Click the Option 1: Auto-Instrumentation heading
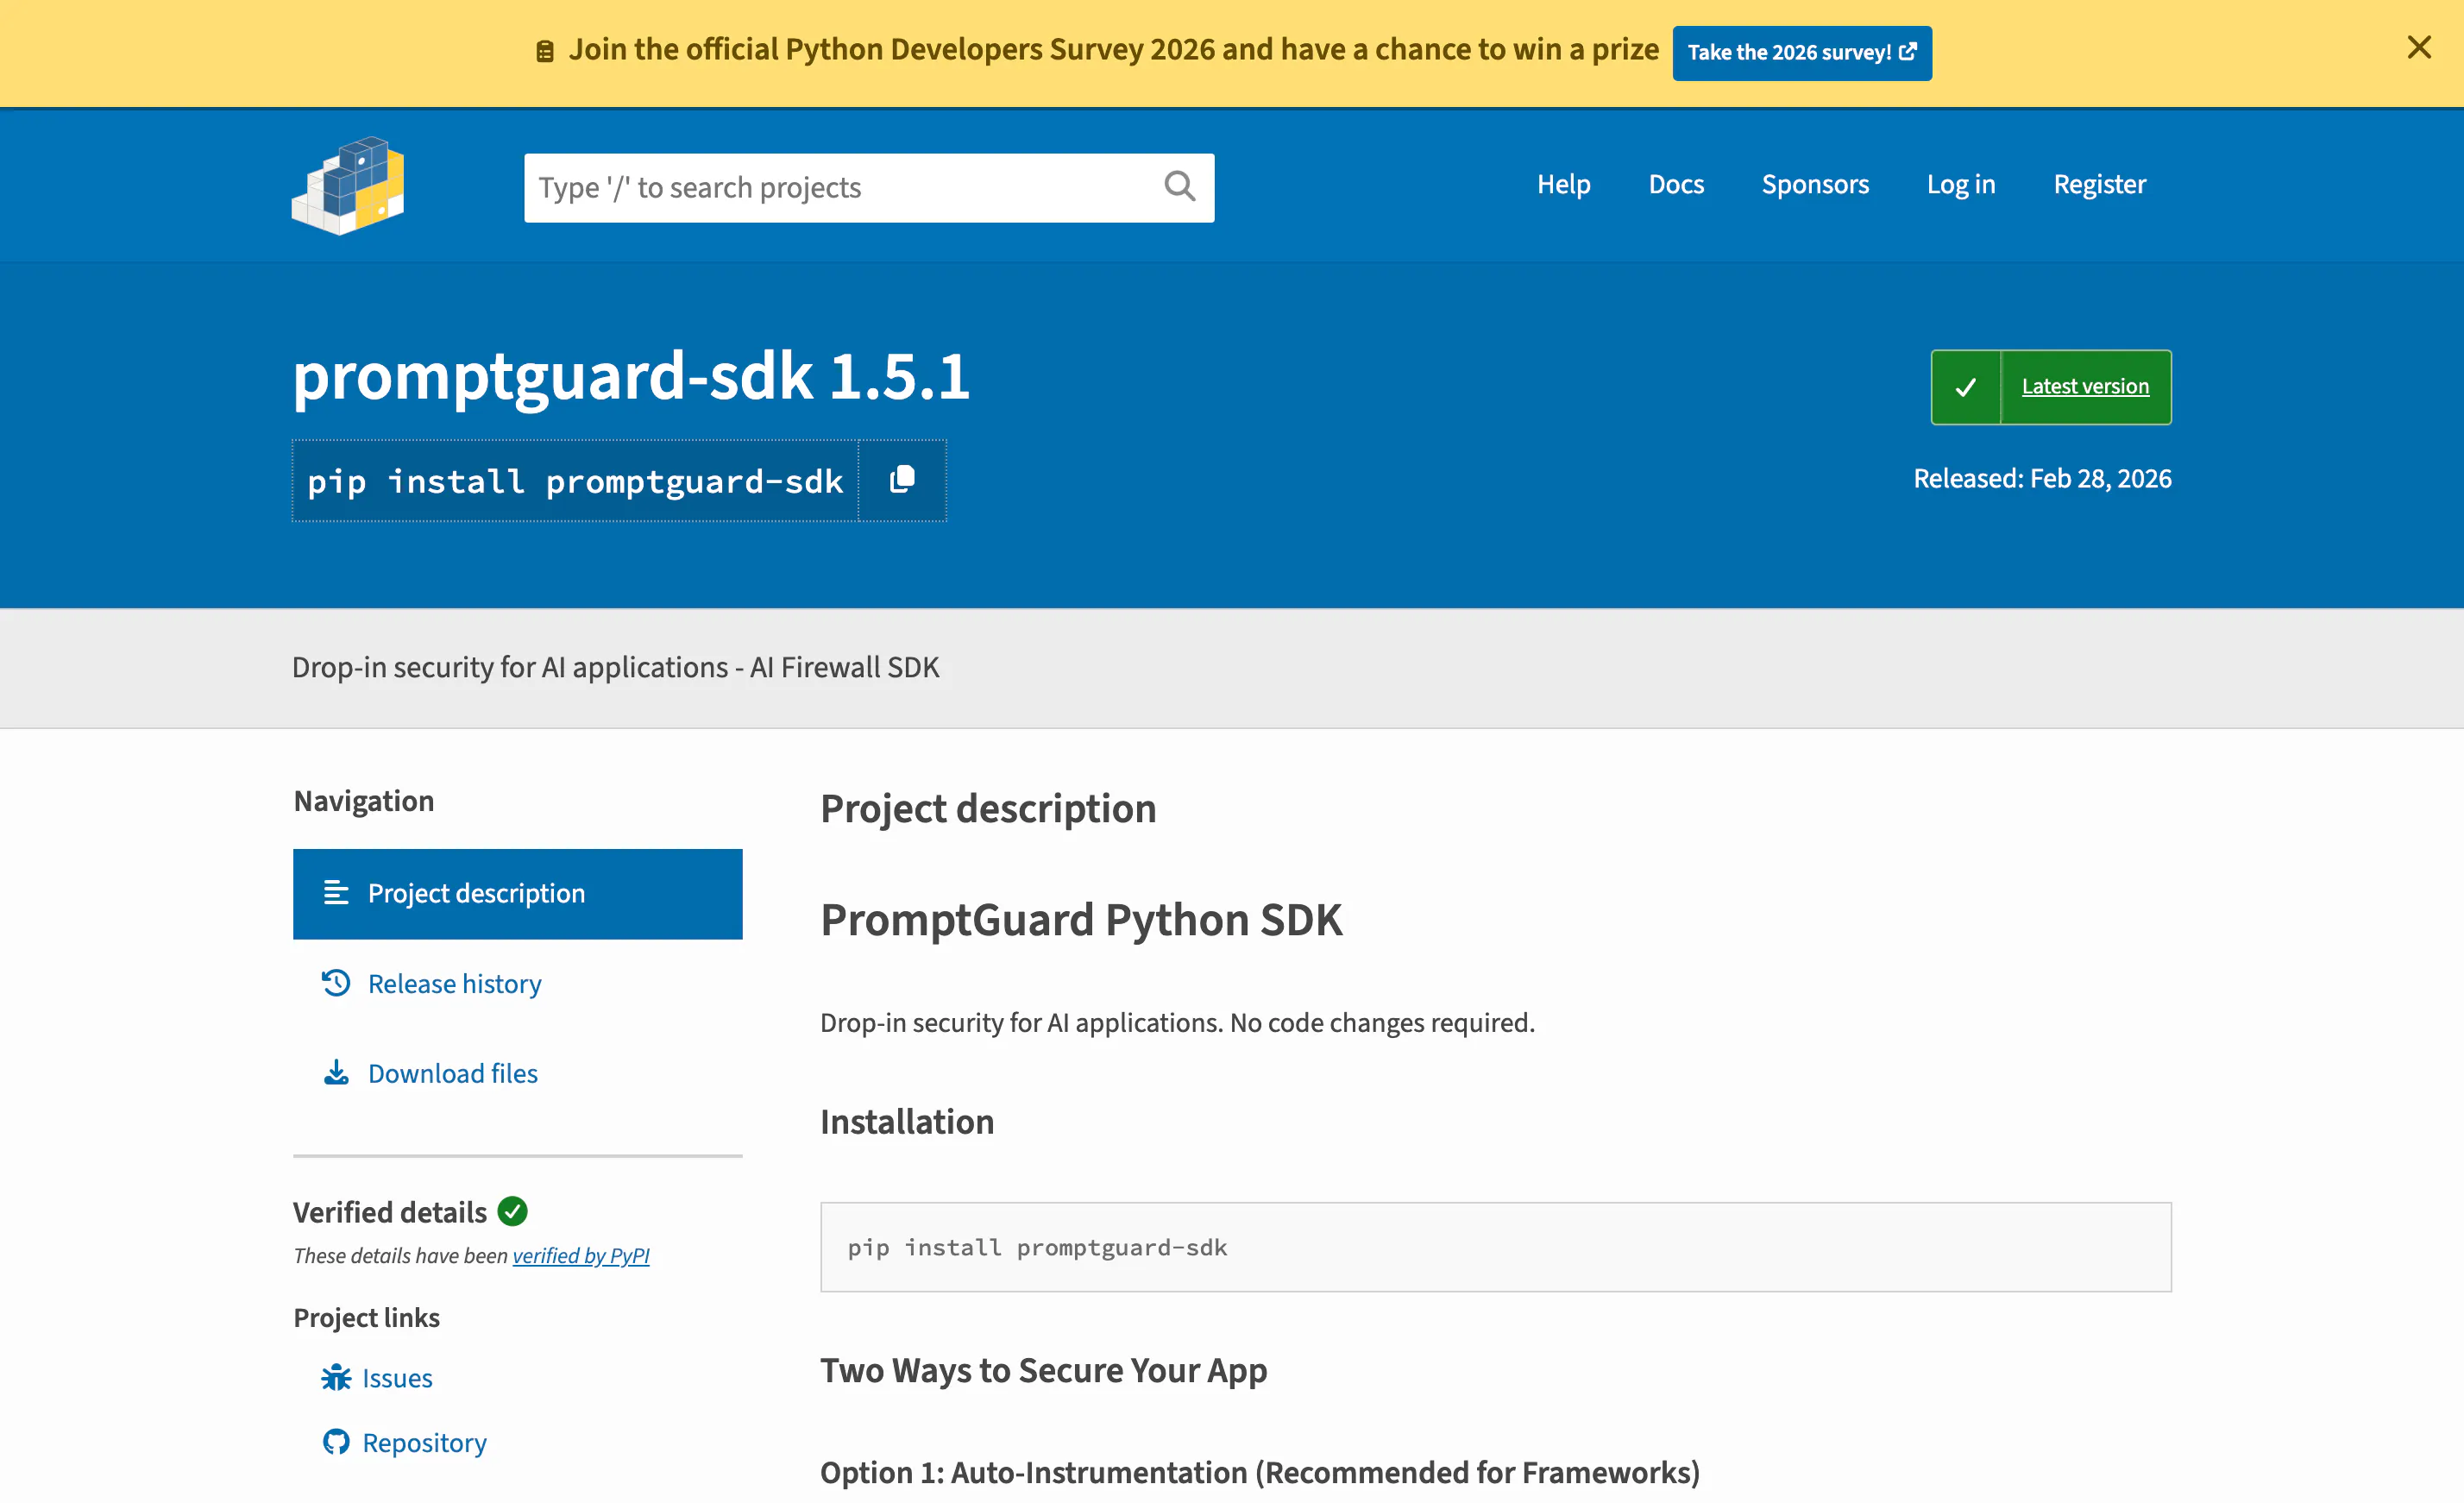The width and height of the screenshot is (2464, 1503). (1260, 1473)
